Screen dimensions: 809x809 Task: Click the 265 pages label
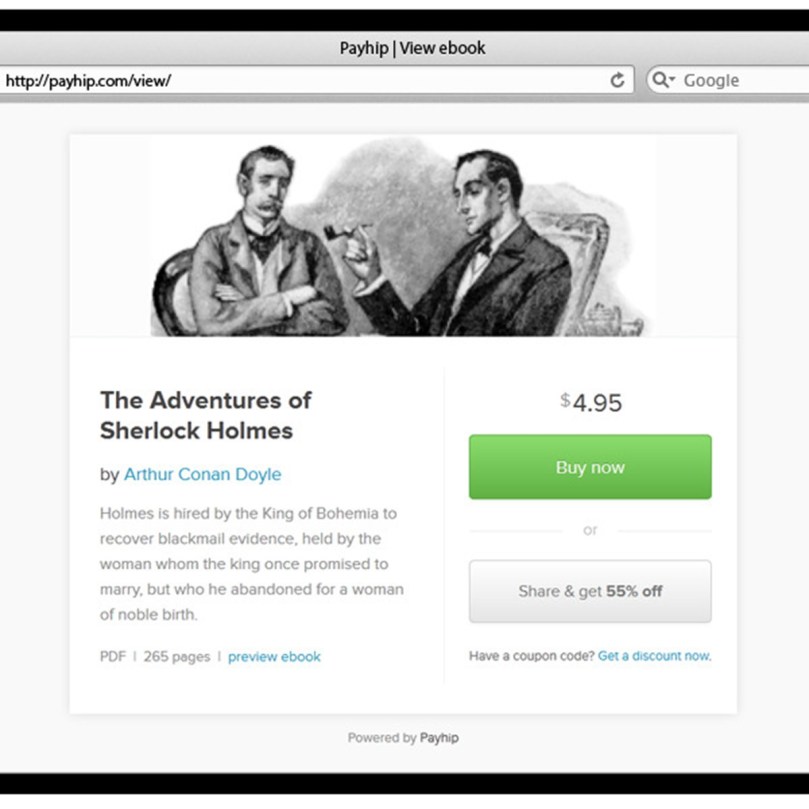[176, 656]
